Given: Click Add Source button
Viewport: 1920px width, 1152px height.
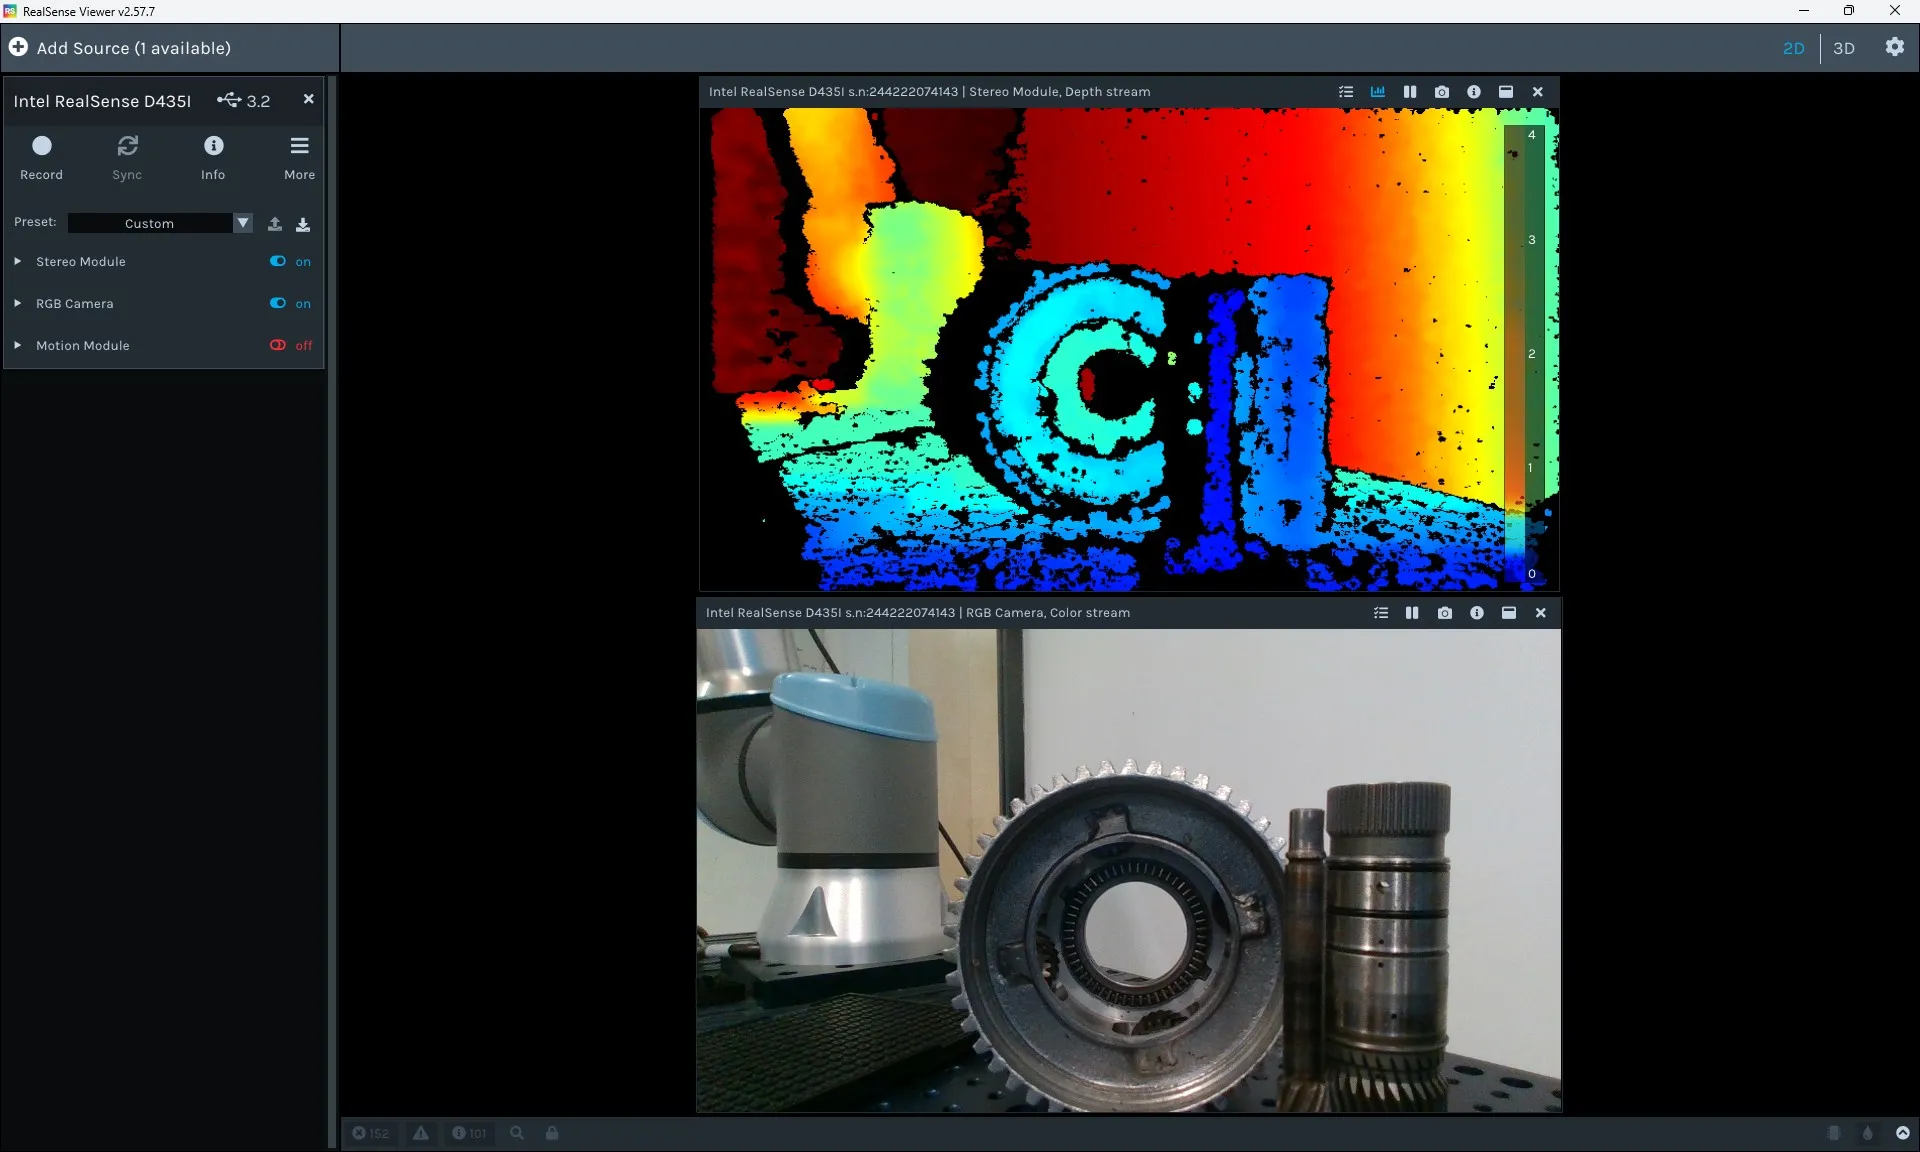Looking at the screenshot, I should [x=120, y=48].
